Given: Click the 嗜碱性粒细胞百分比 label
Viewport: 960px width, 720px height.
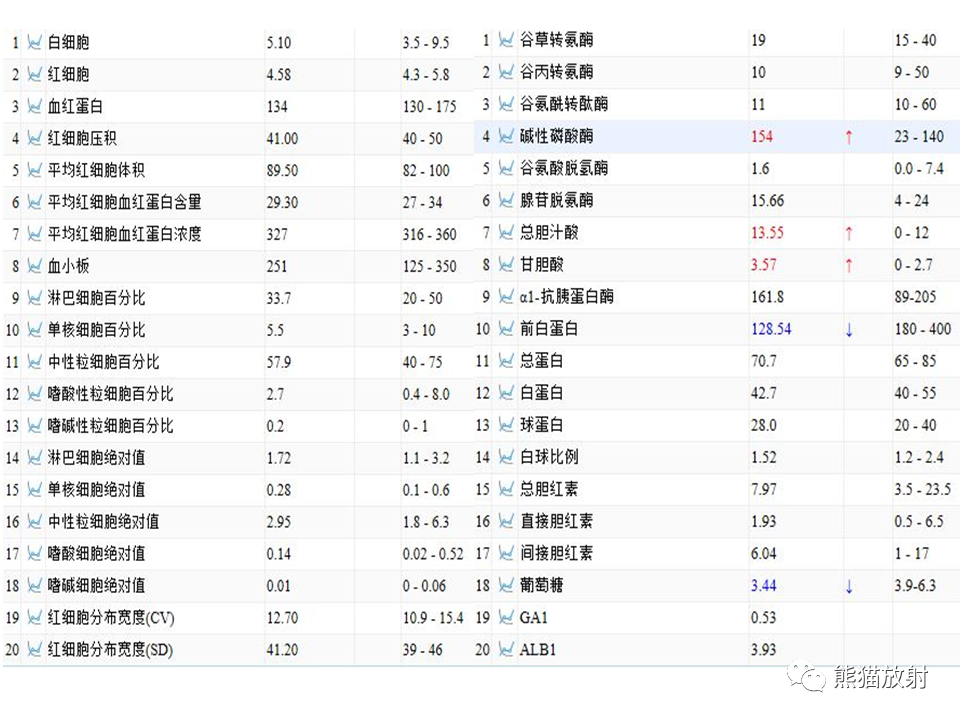Looking at the screenshot, I should click(110, 426).
